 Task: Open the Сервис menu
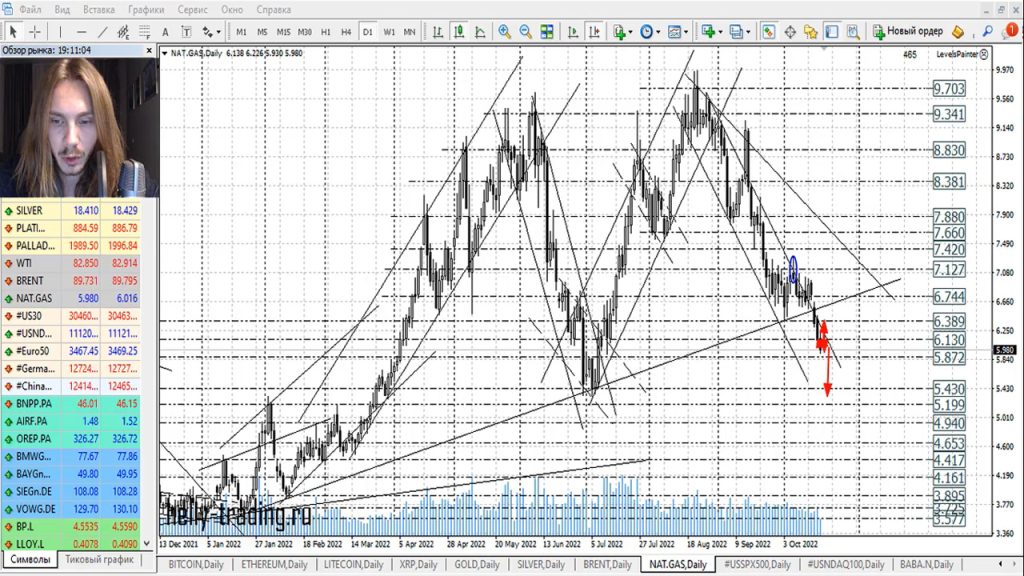[192, 10]
